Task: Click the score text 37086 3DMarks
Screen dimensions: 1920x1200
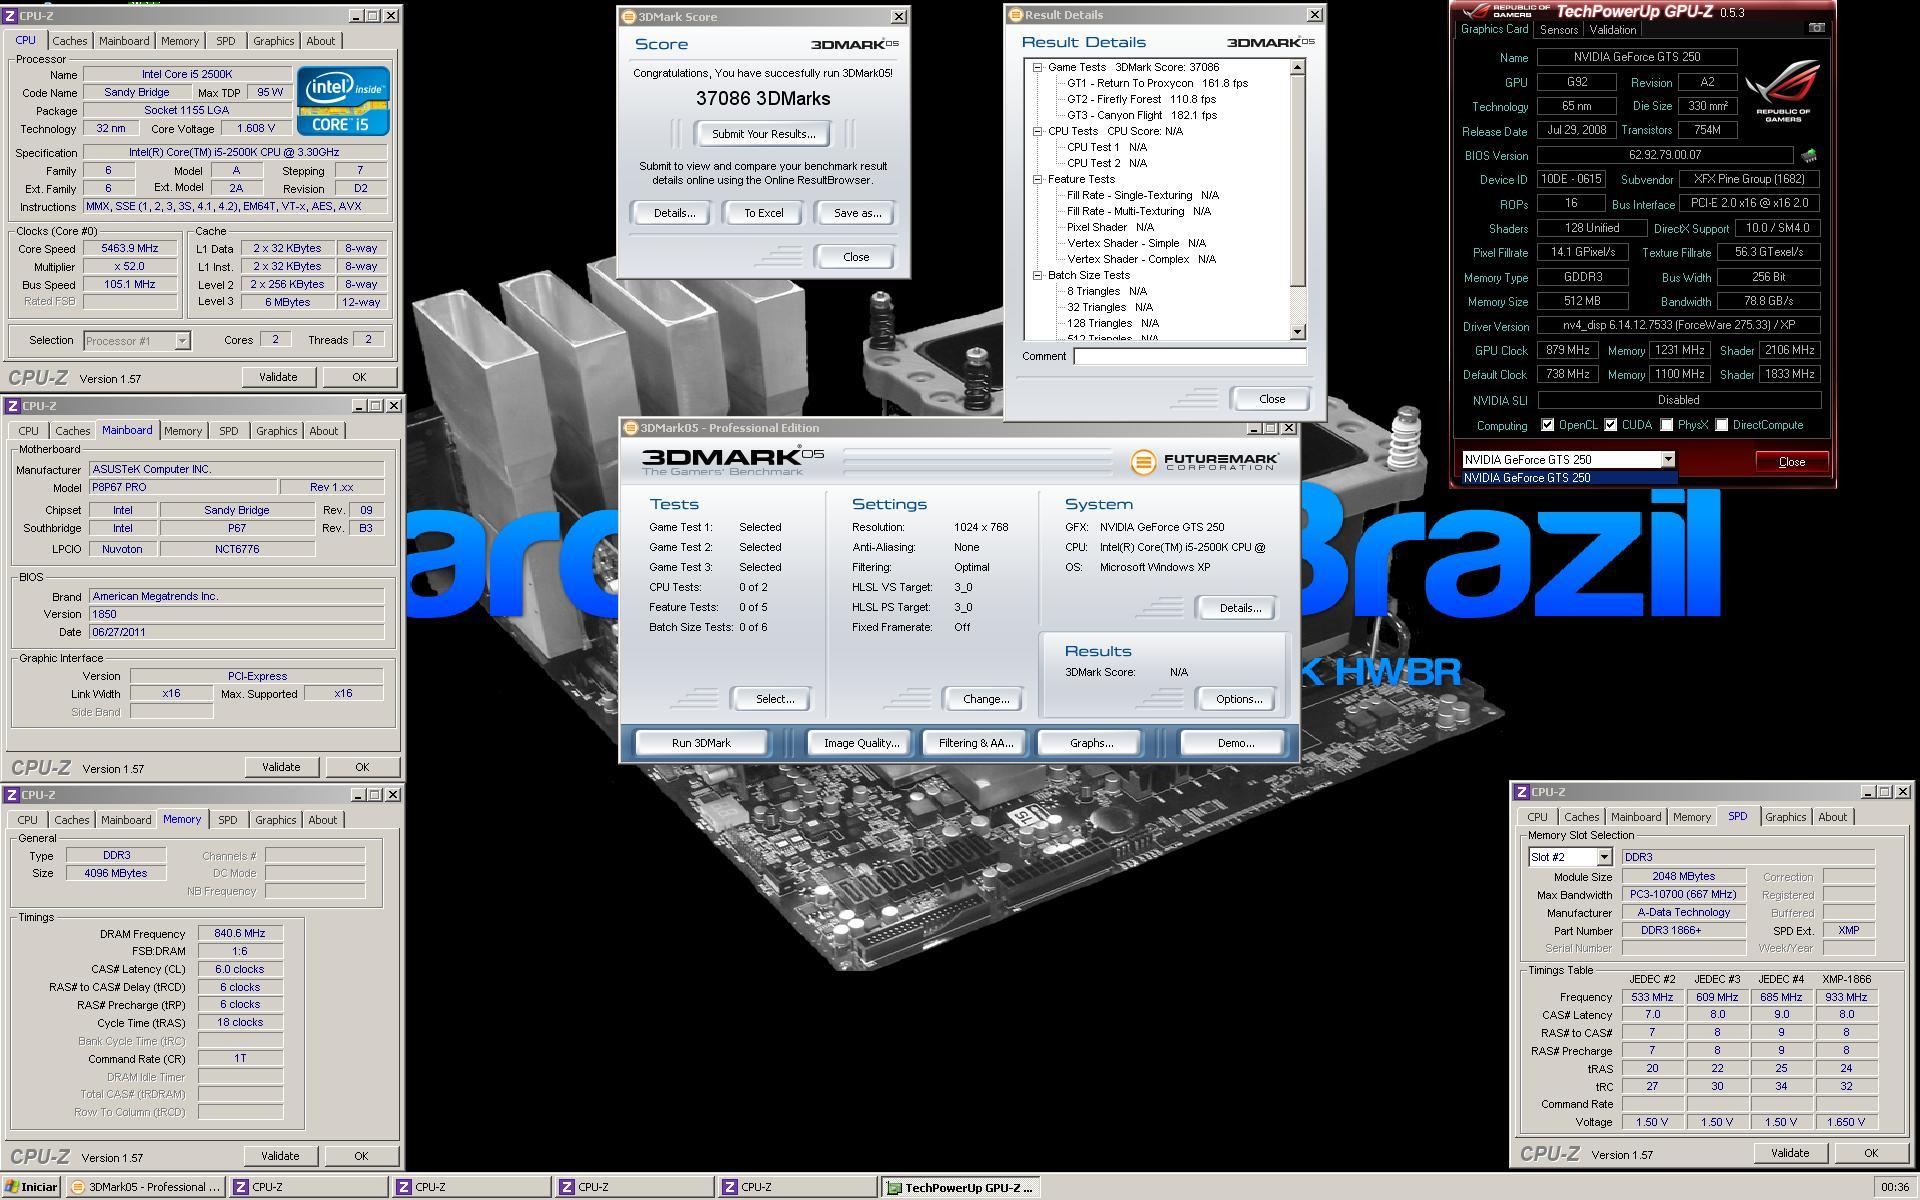Action: tap(763, 98)
